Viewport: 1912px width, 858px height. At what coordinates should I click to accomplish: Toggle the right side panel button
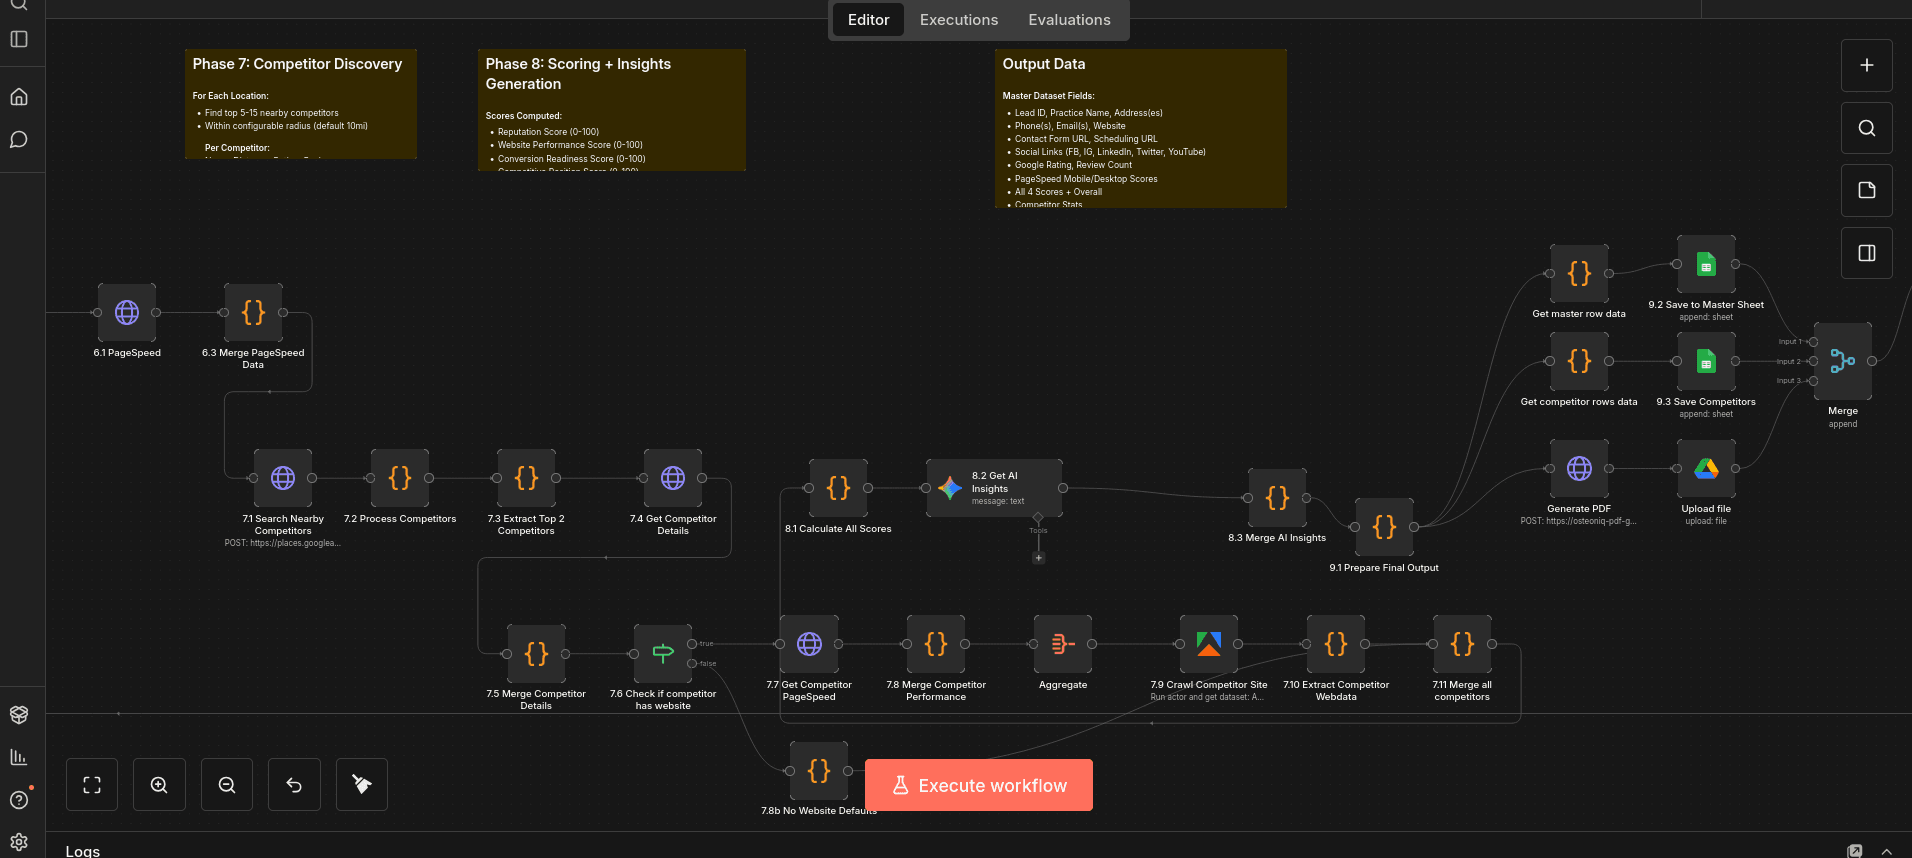1867,253
